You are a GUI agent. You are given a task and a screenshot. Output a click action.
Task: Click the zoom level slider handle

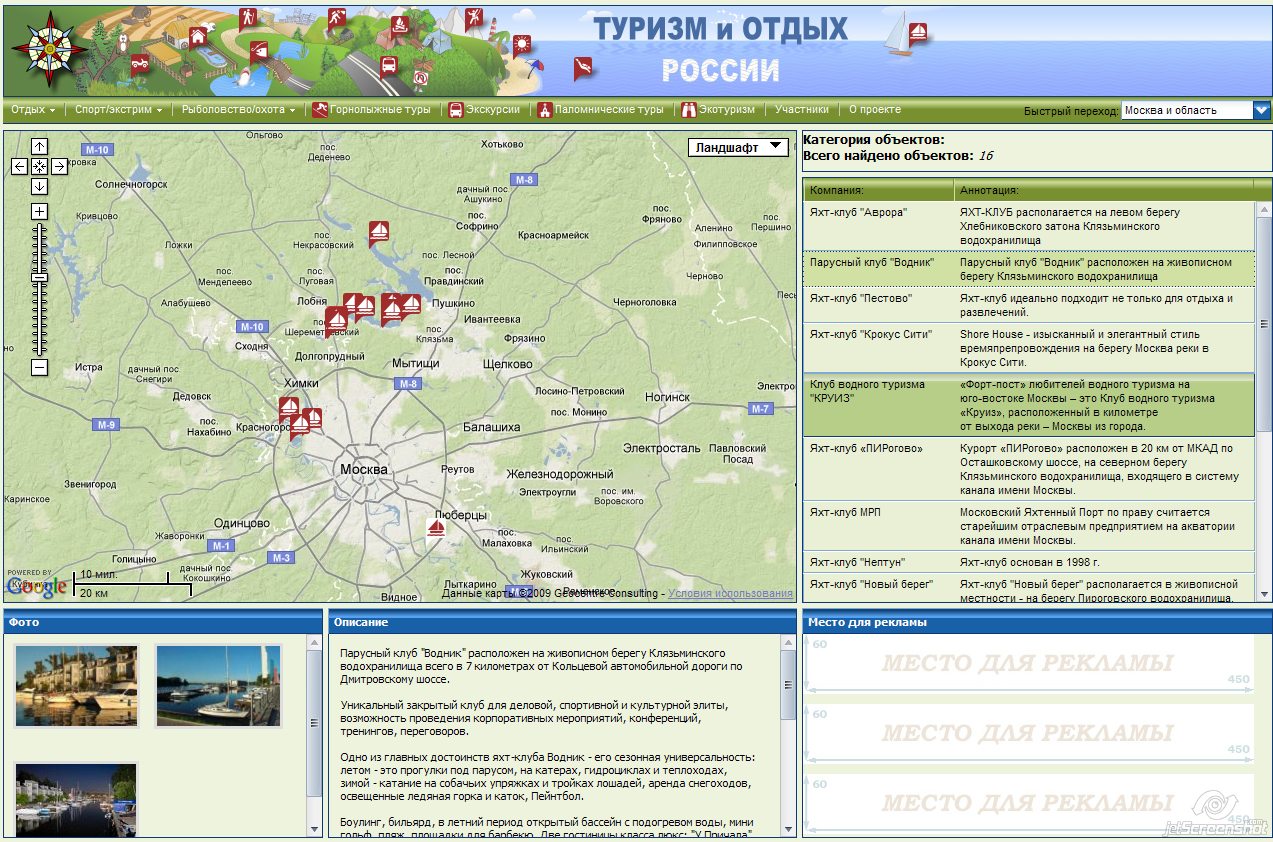click(39, 277)
